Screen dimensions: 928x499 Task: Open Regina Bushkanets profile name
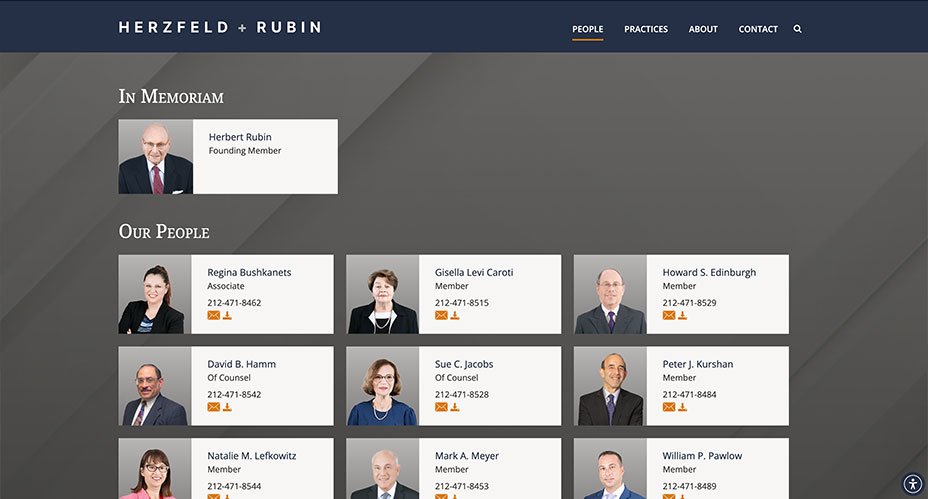(x=249, y=272)
